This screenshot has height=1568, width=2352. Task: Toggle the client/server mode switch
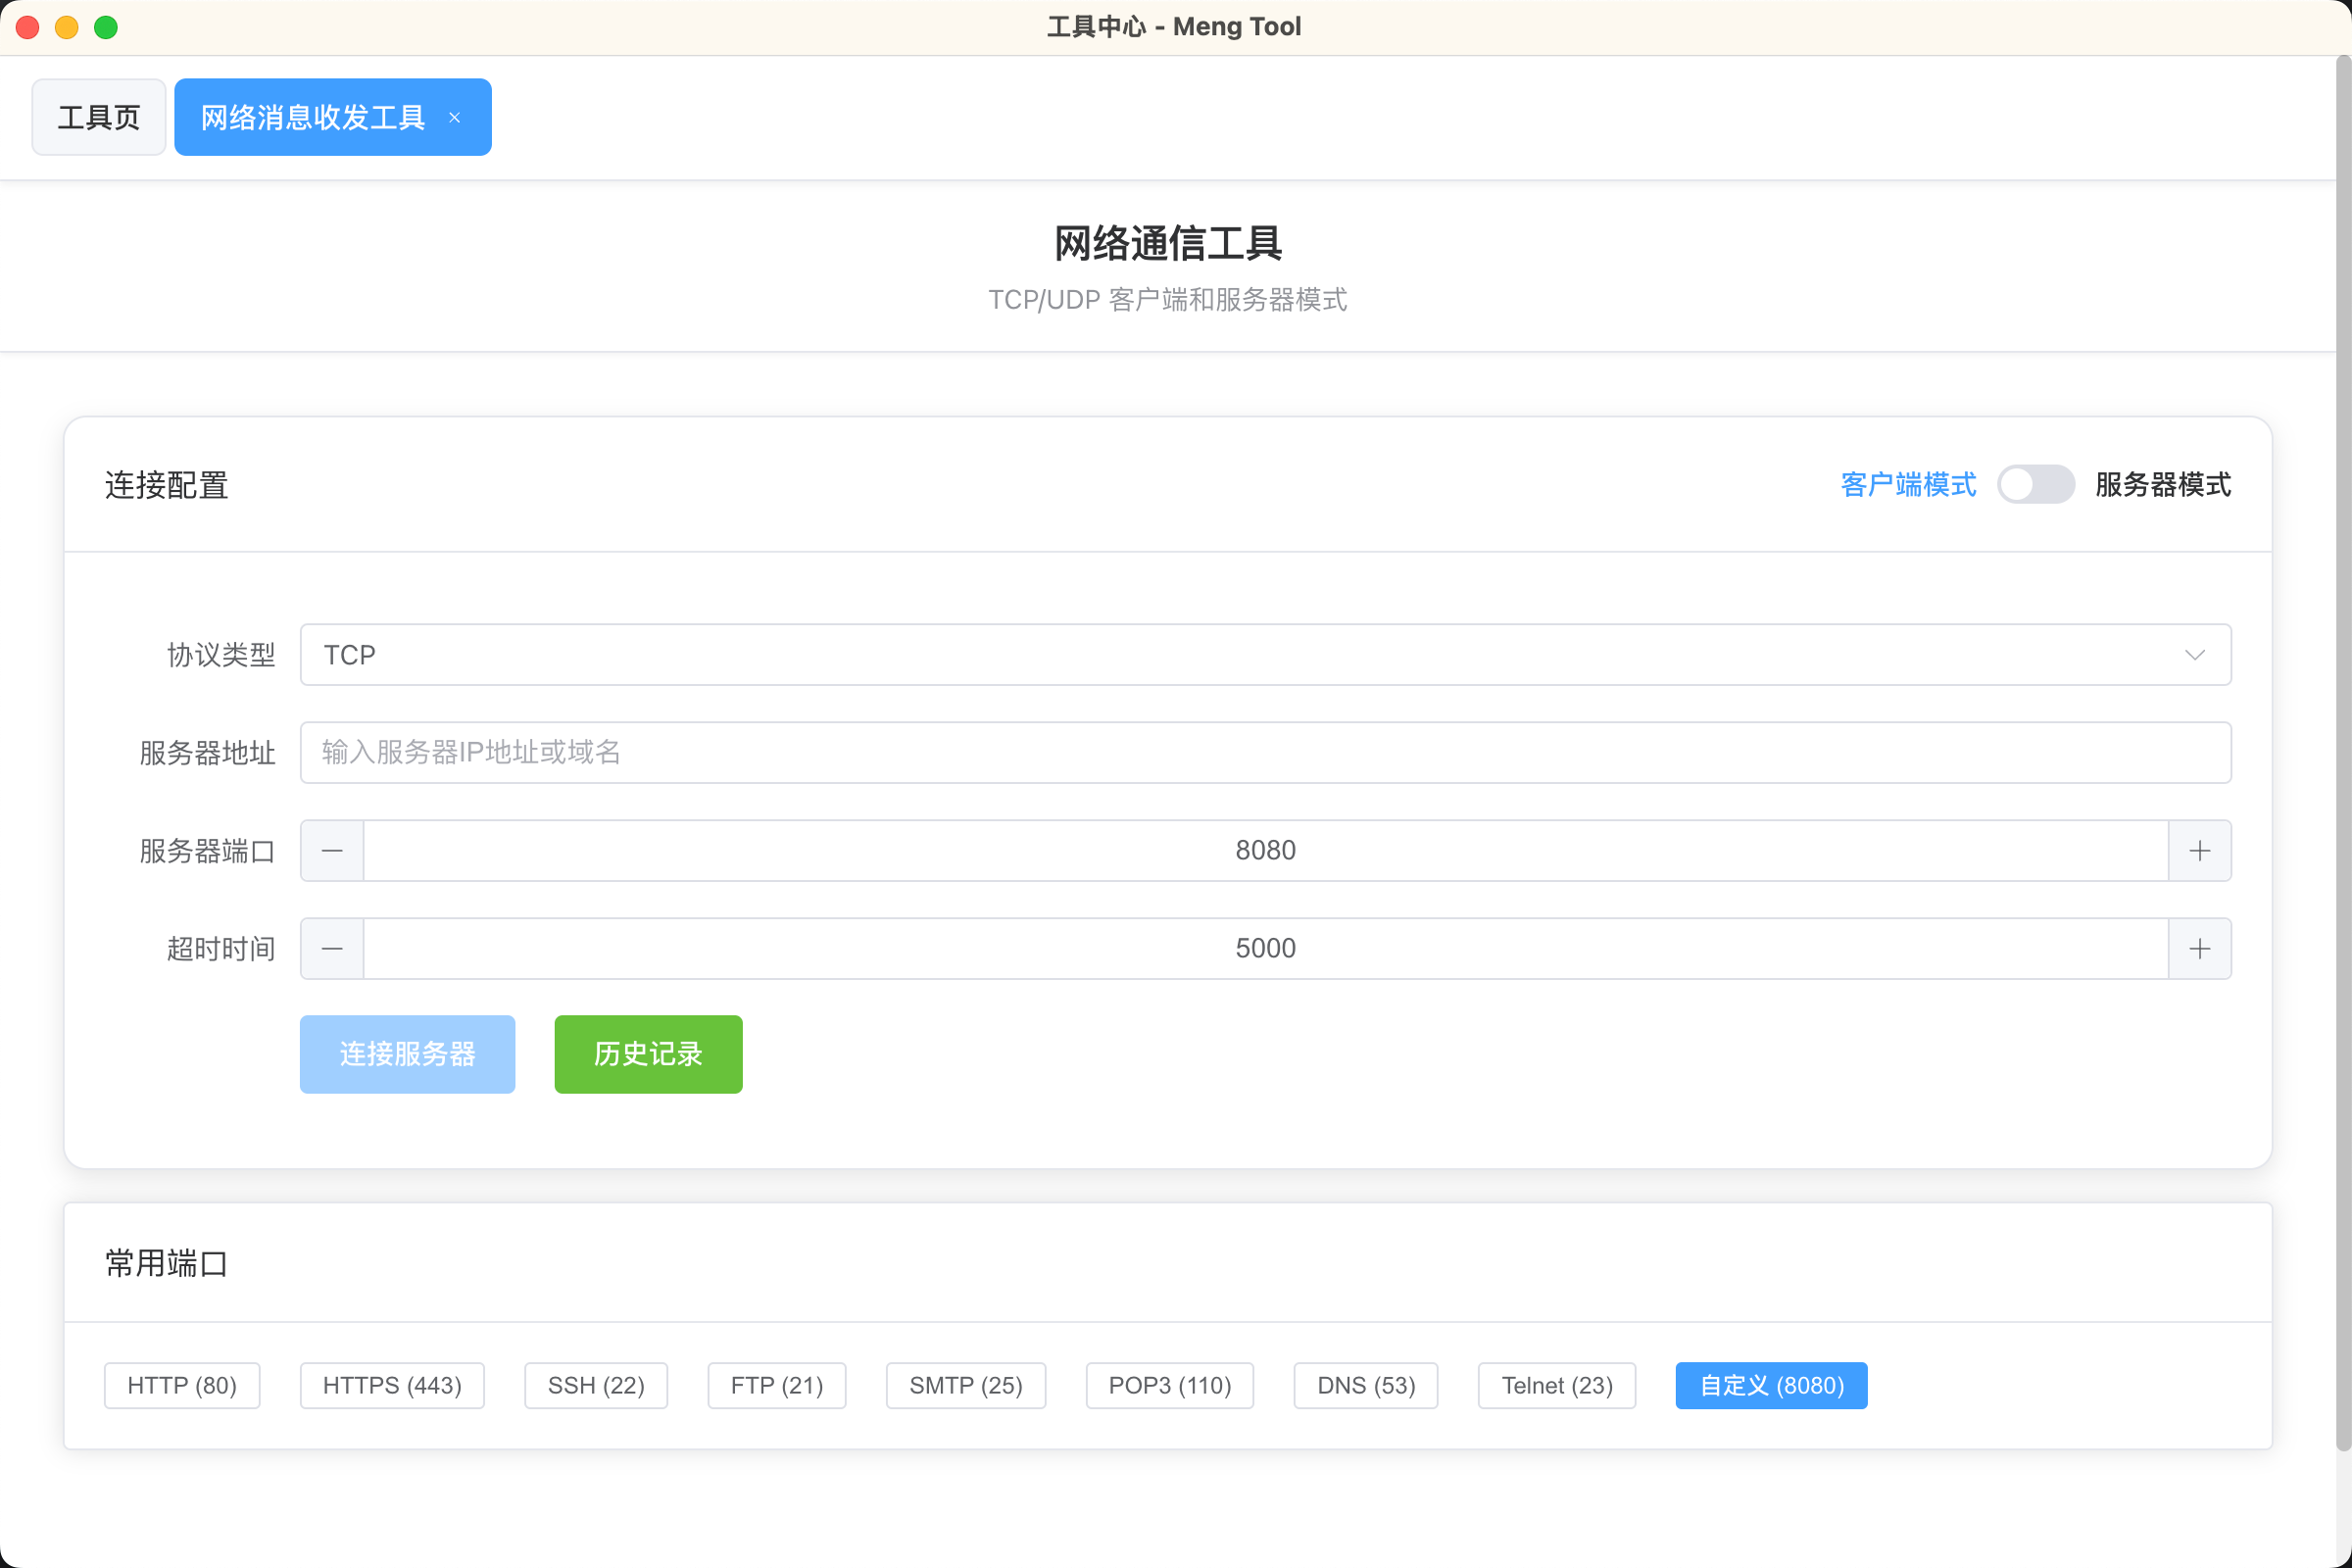(x=2036, y=484)
